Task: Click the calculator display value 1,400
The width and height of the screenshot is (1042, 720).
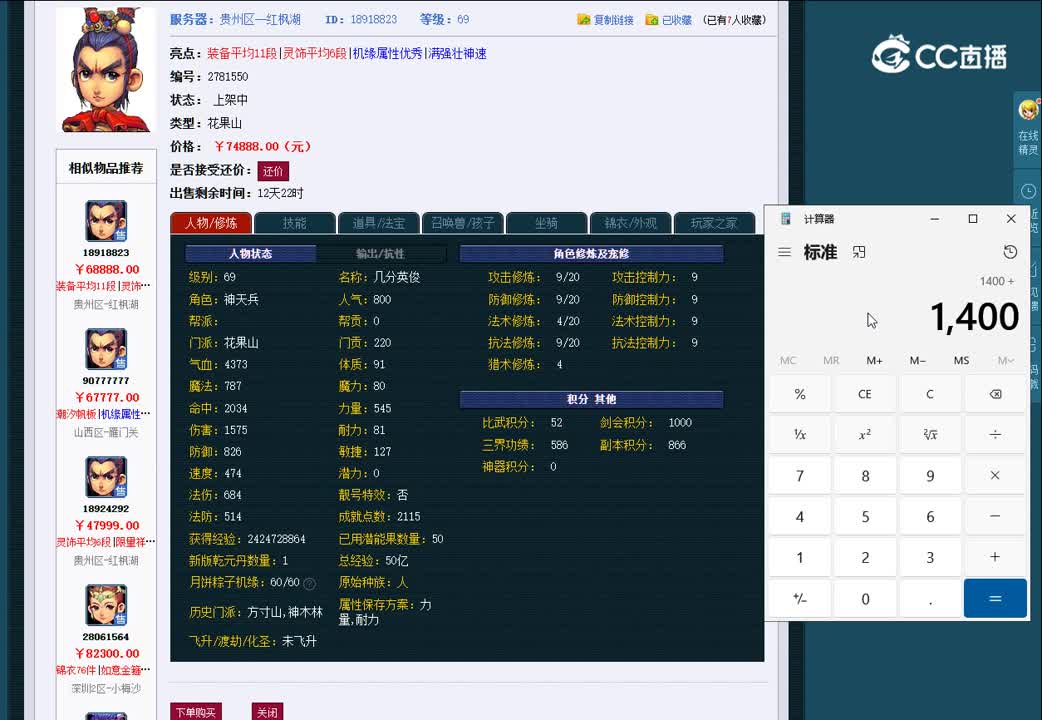Action: point(974,317)
